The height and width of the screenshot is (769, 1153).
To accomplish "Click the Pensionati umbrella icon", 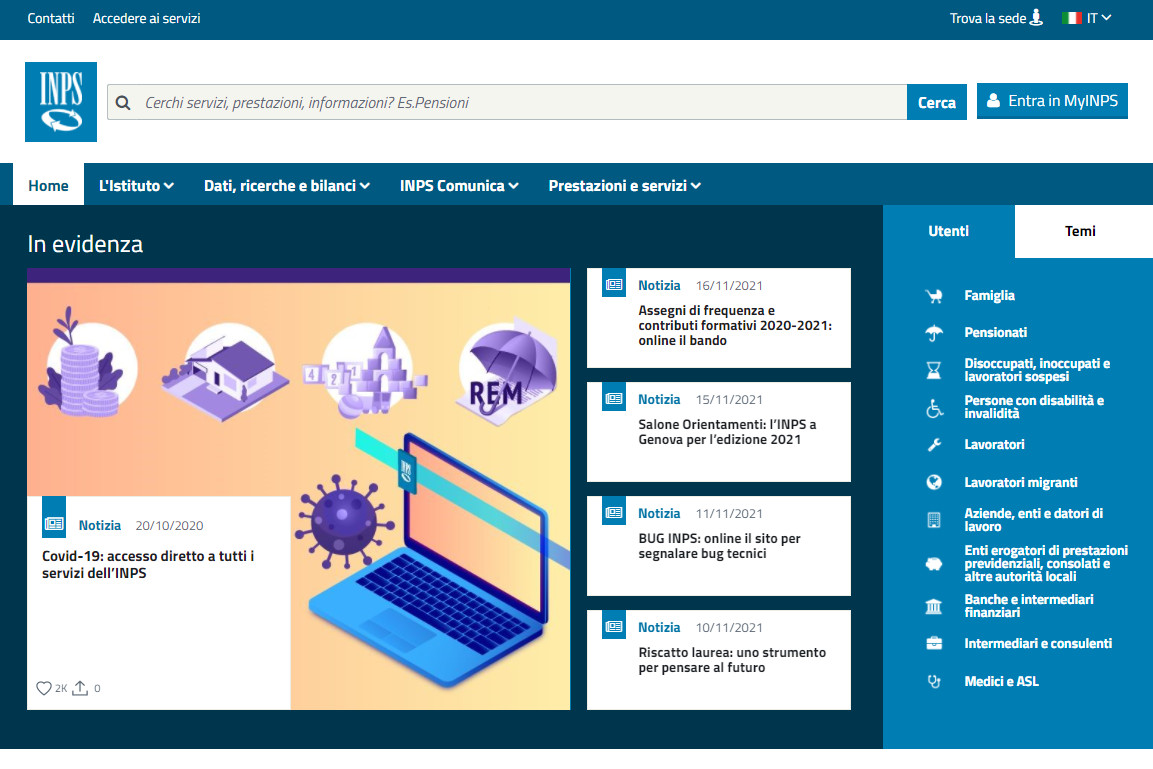I will (934, 333).
